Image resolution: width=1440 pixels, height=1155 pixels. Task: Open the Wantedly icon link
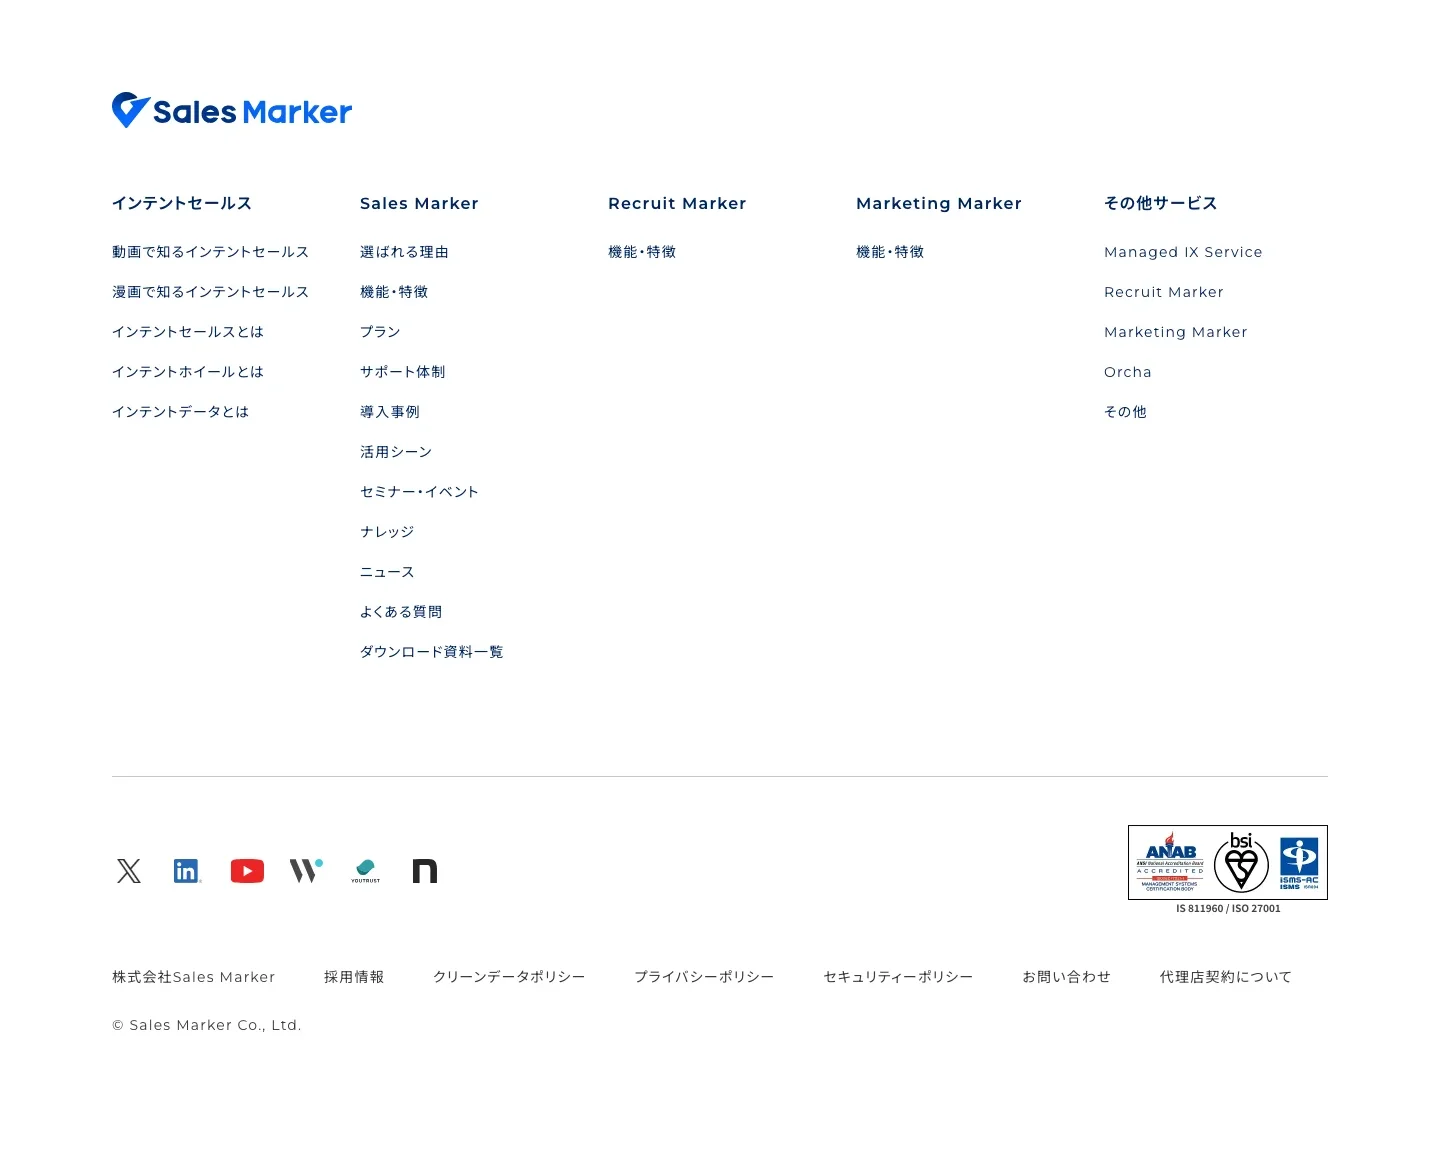point(306,871)
